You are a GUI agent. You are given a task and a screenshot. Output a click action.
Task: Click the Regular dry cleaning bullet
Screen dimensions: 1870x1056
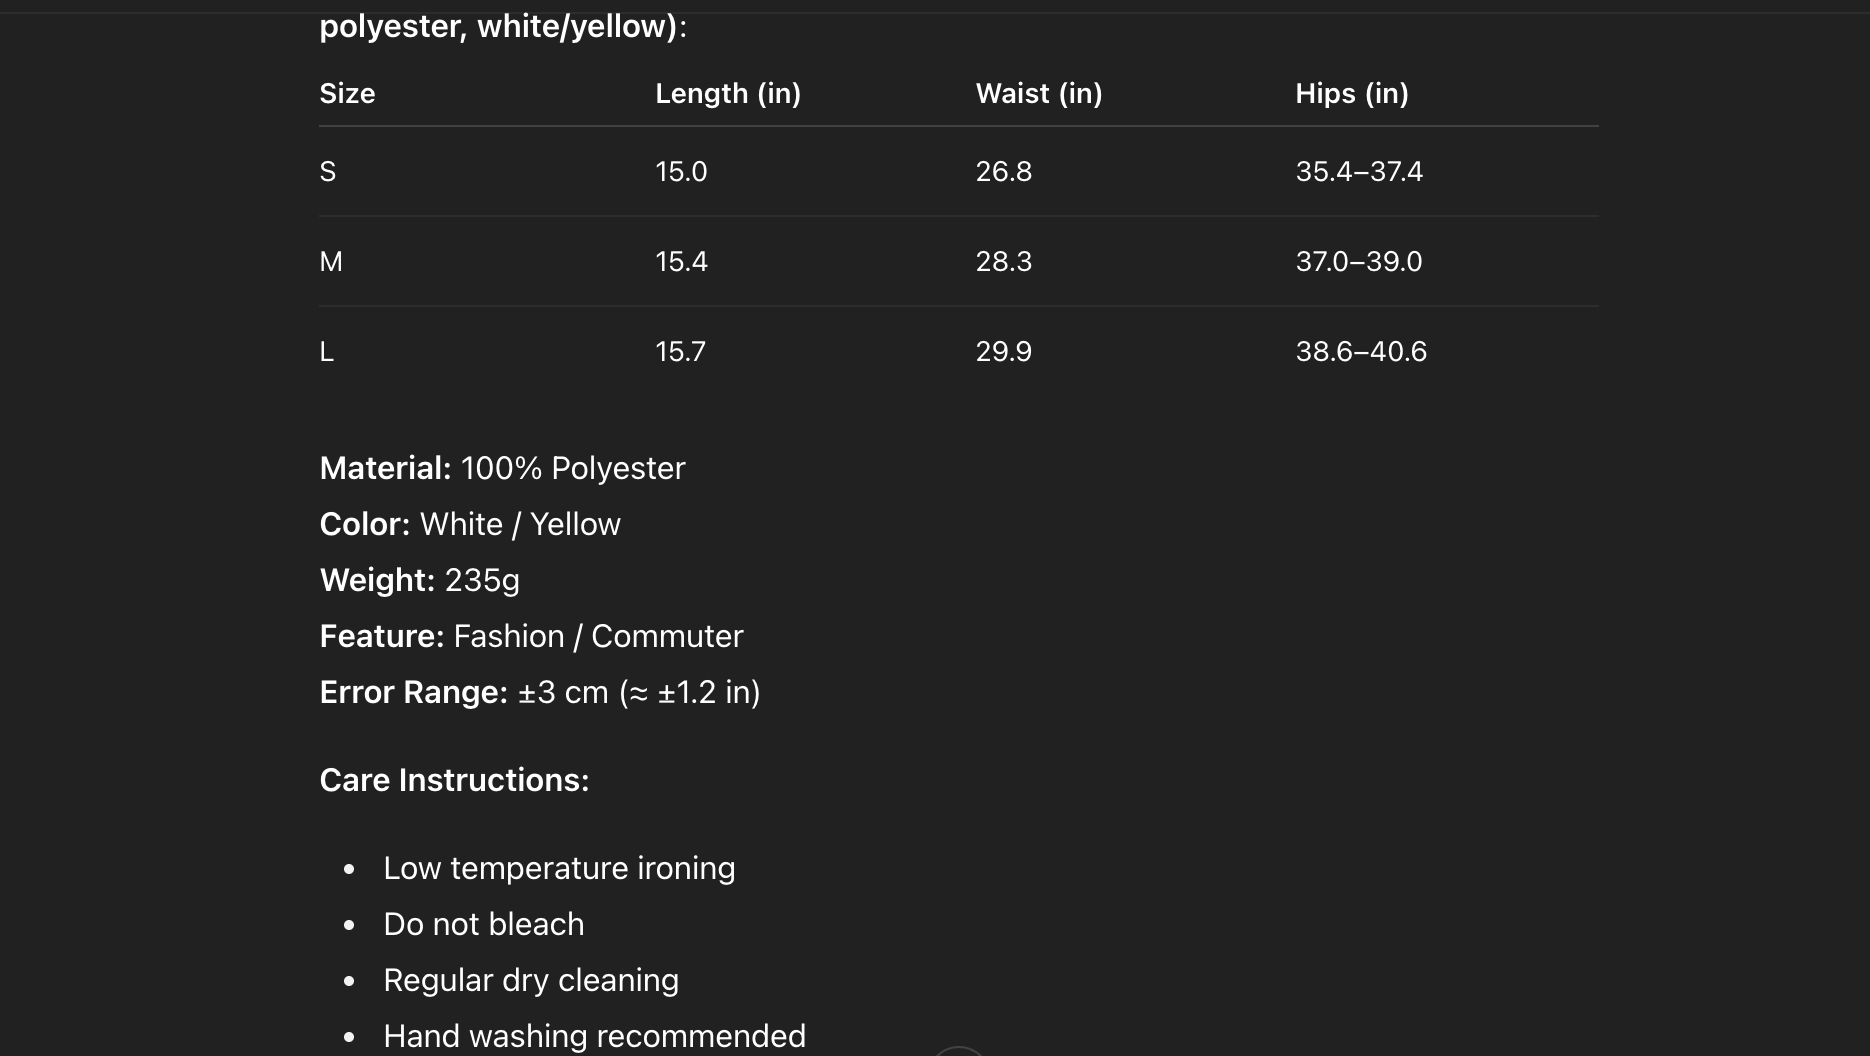(531, 980)
